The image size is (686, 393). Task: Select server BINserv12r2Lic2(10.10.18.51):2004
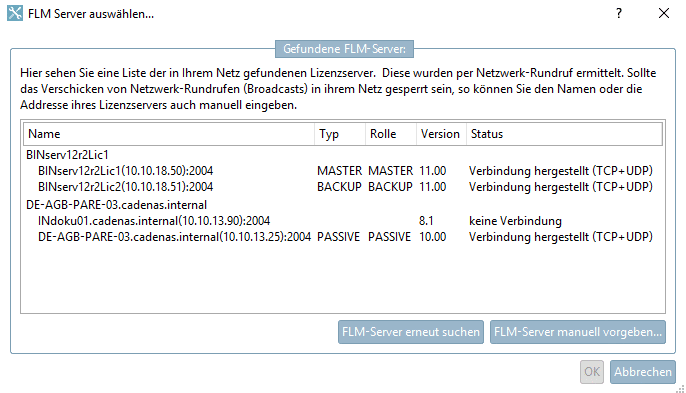coord(126,187)
